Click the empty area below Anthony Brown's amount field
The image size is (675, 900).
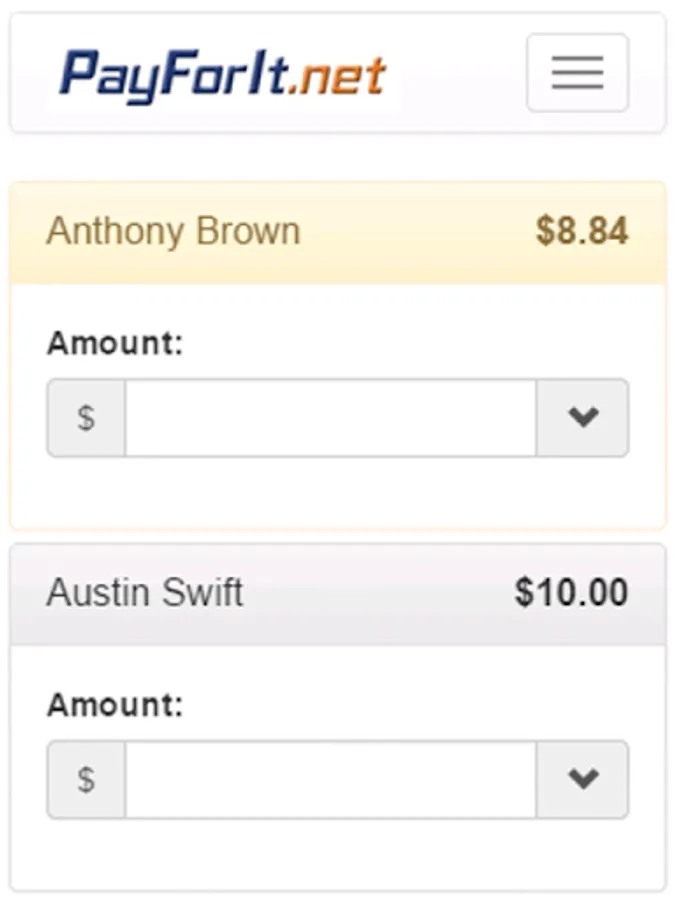337,492
